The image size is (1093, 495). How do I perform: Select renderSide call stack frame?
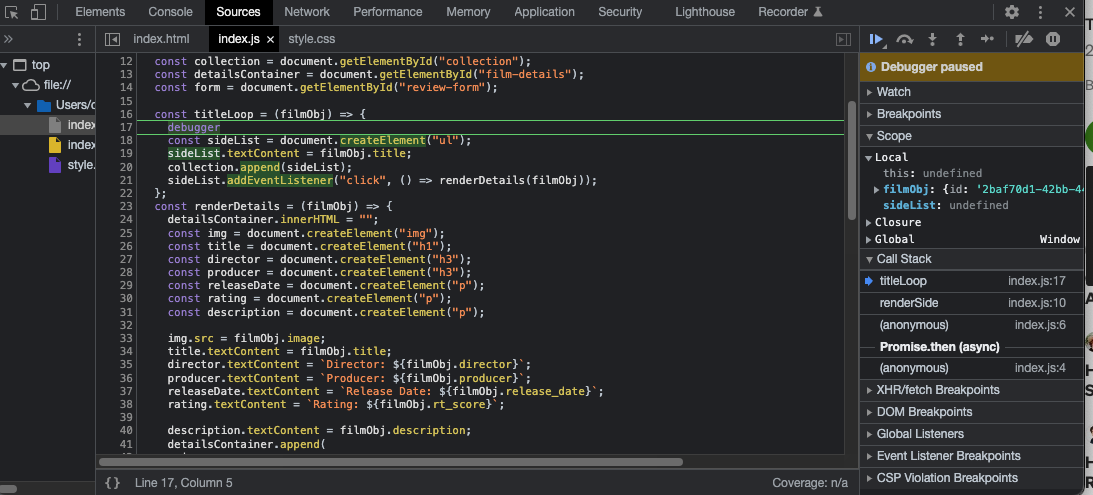[972, 303]
